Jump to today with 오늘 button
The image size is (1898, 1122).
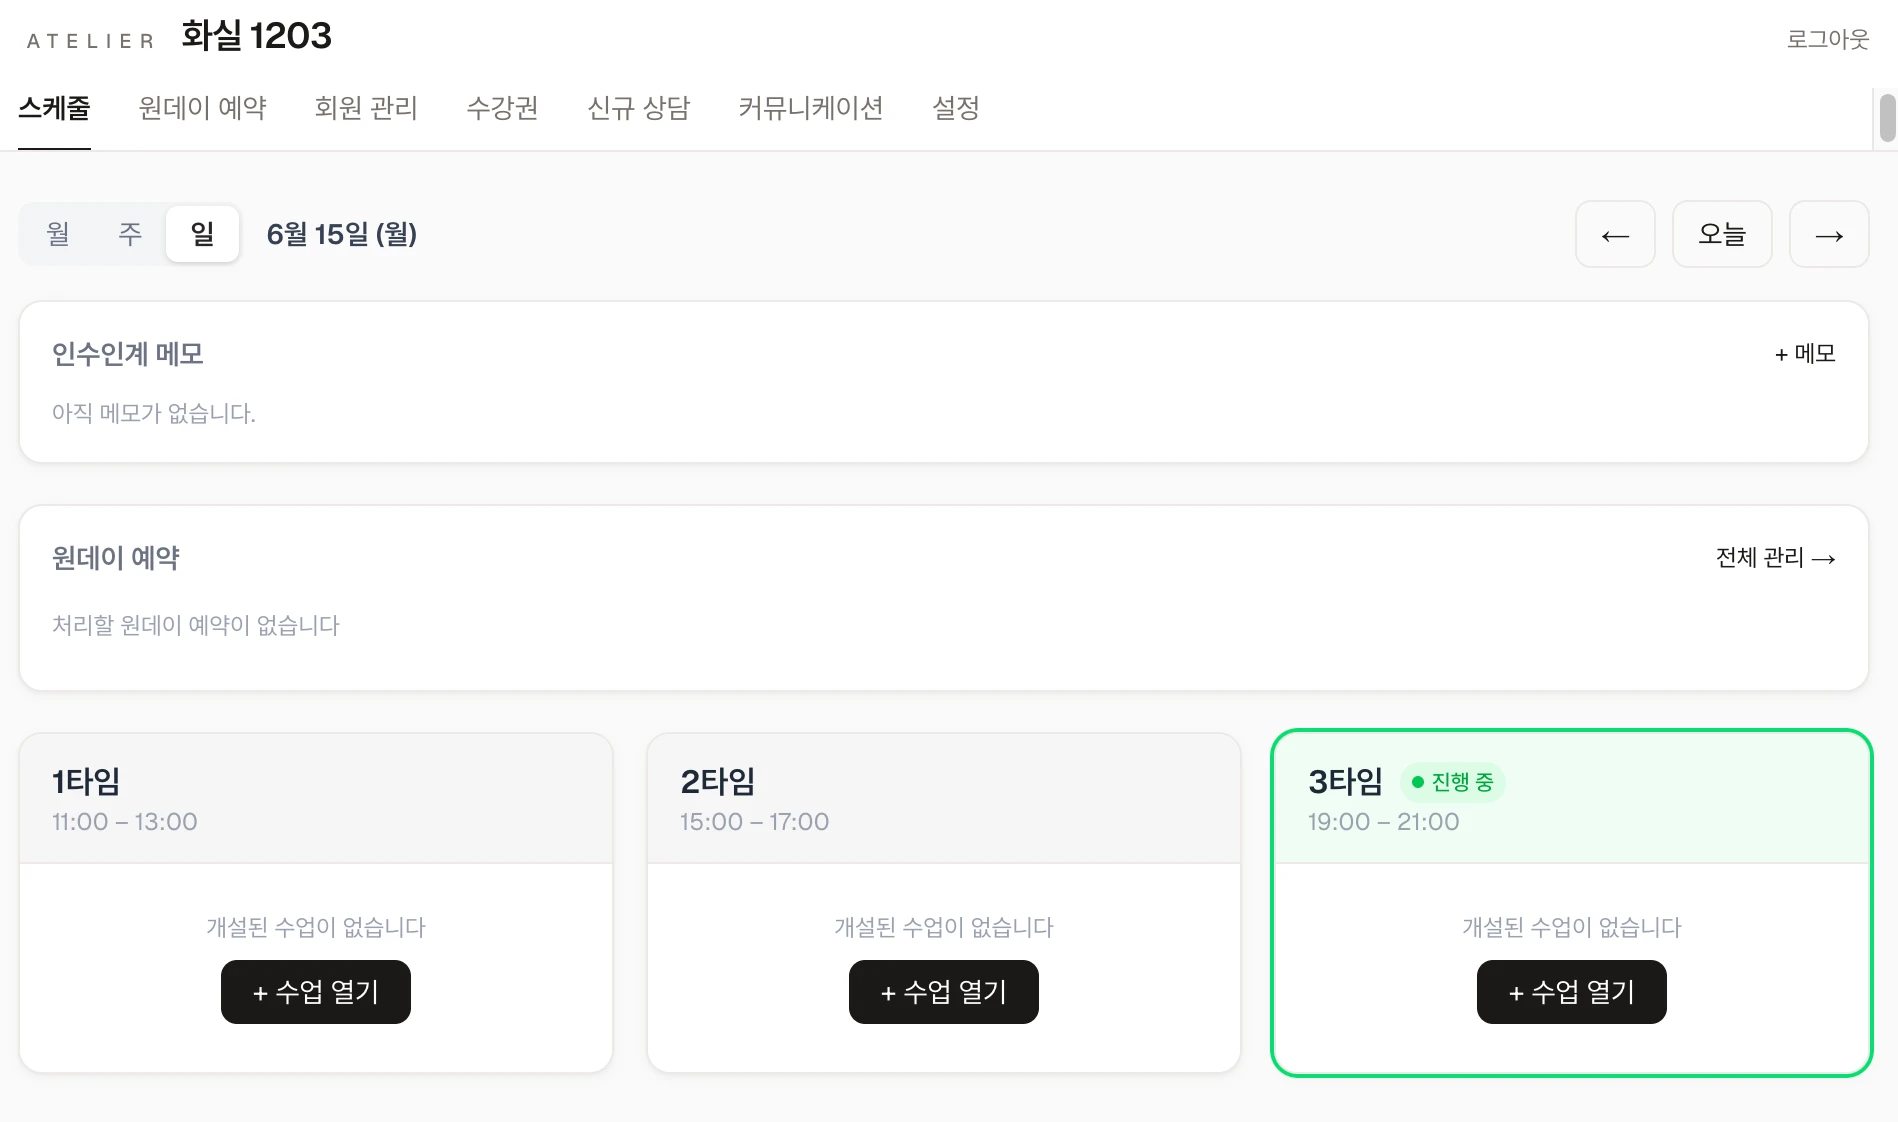click(x=1722, y=235)
